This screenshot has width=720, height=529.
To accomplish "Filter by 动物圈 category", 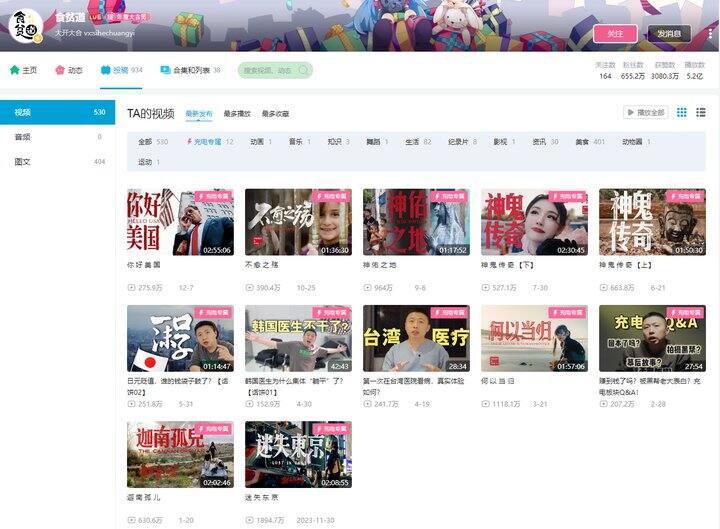I will point(636,142).
